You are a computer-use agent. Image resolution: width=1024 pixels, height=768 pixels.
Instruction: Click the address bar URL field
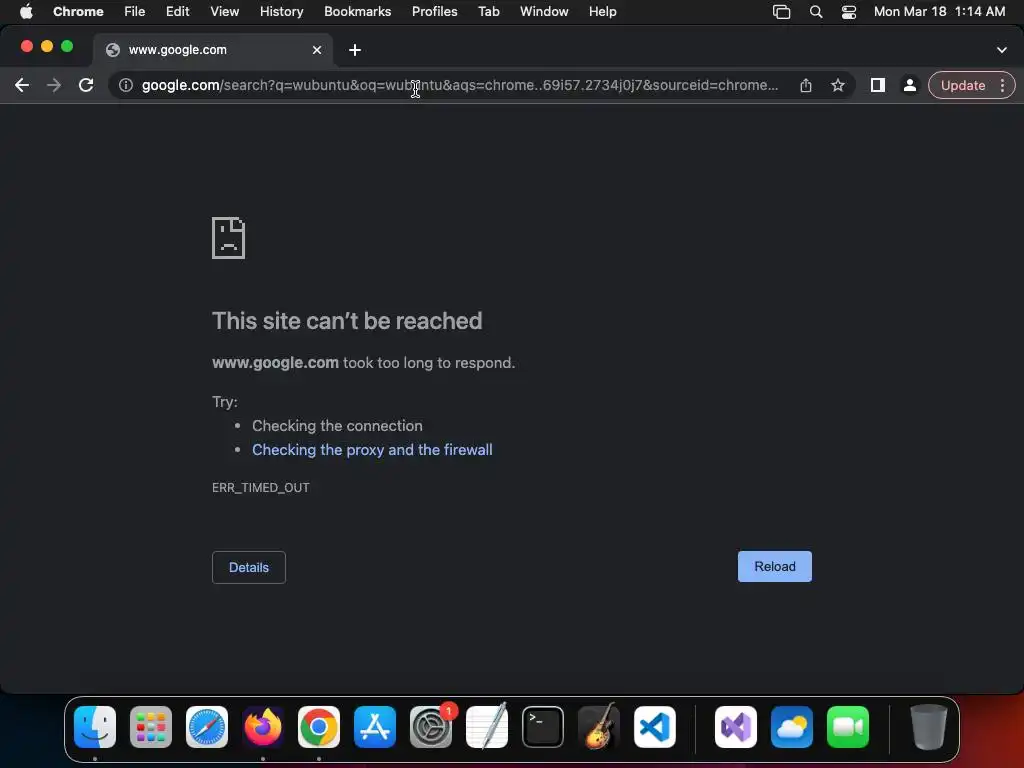(x=460, y=86)
